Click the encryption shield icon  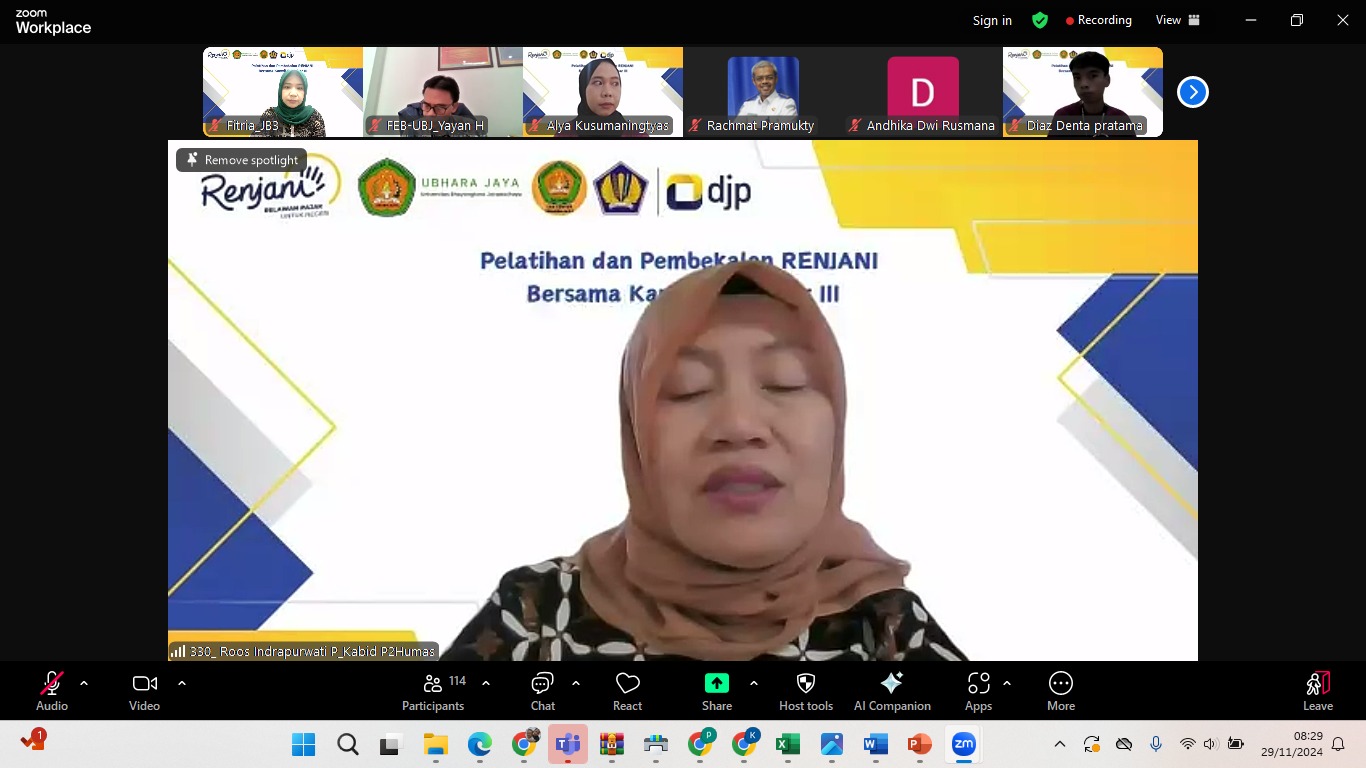click(1040, 20)
